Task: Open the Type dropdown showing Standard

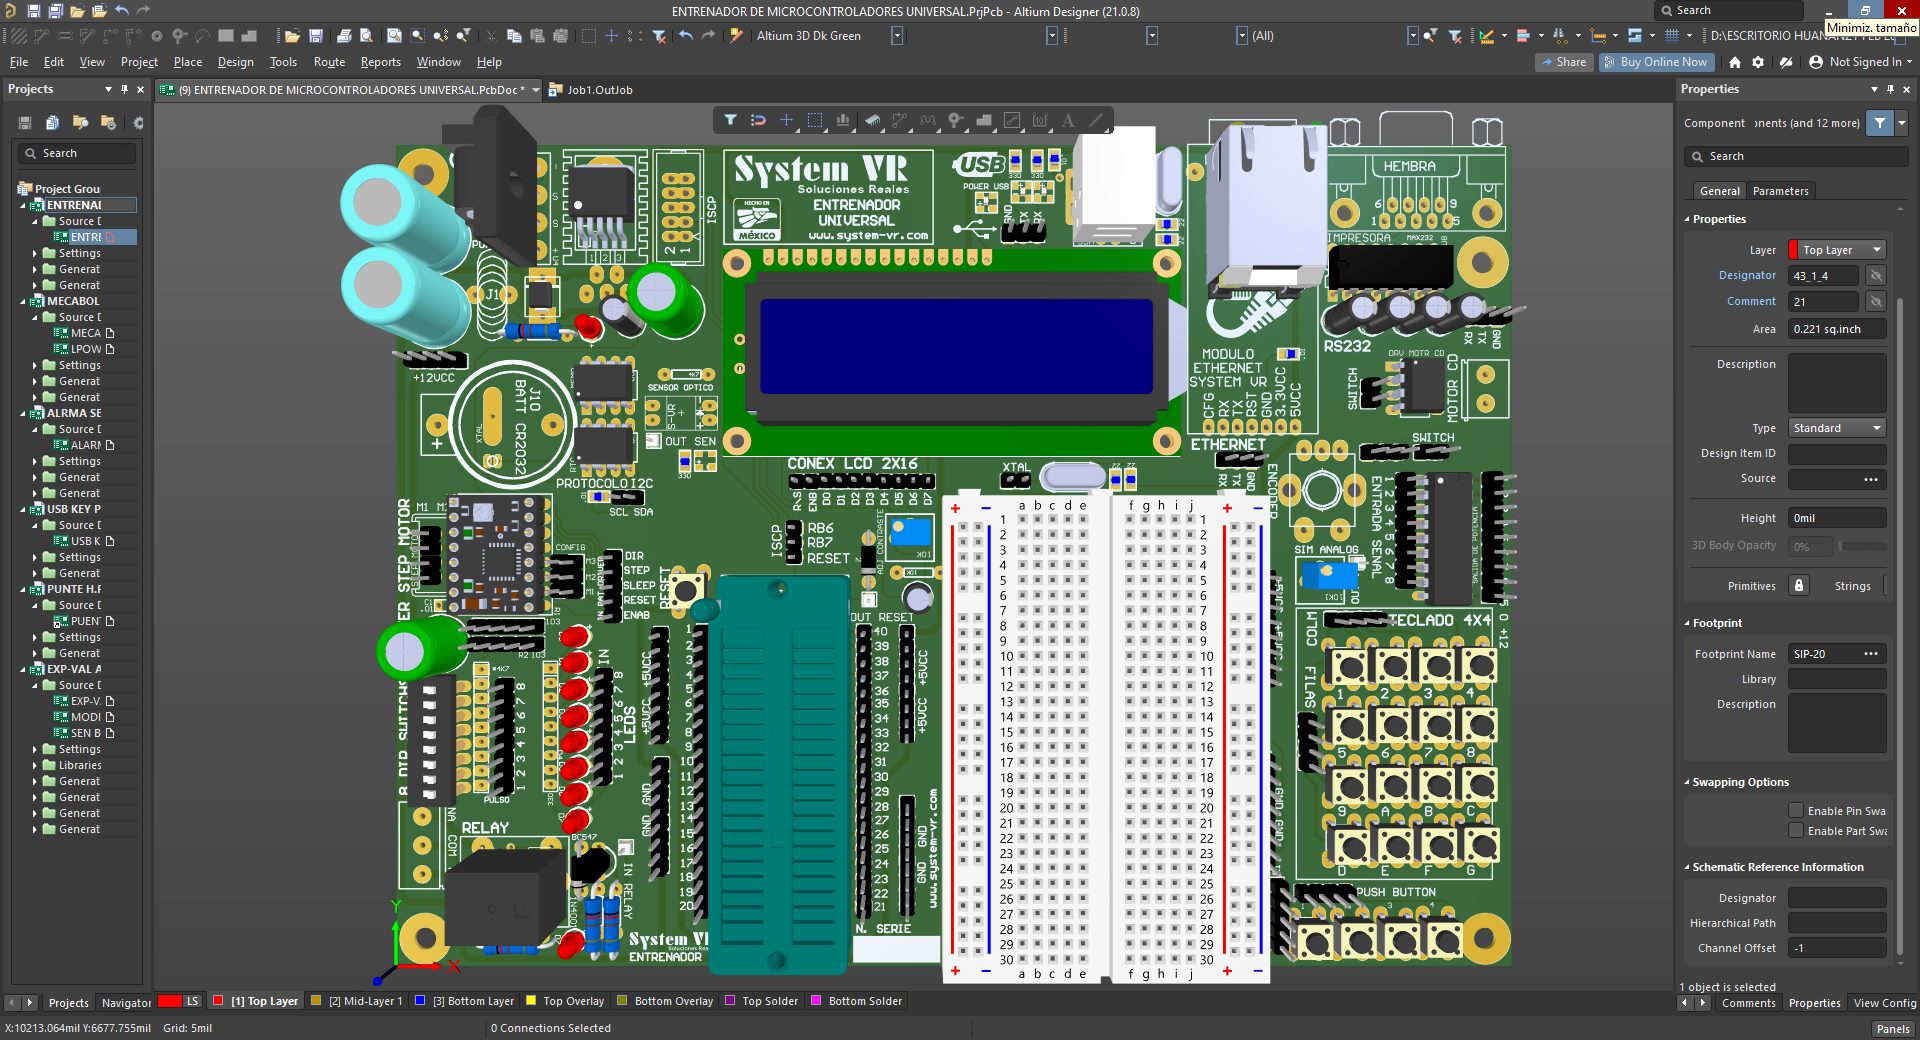Action: click(1836, 428)
